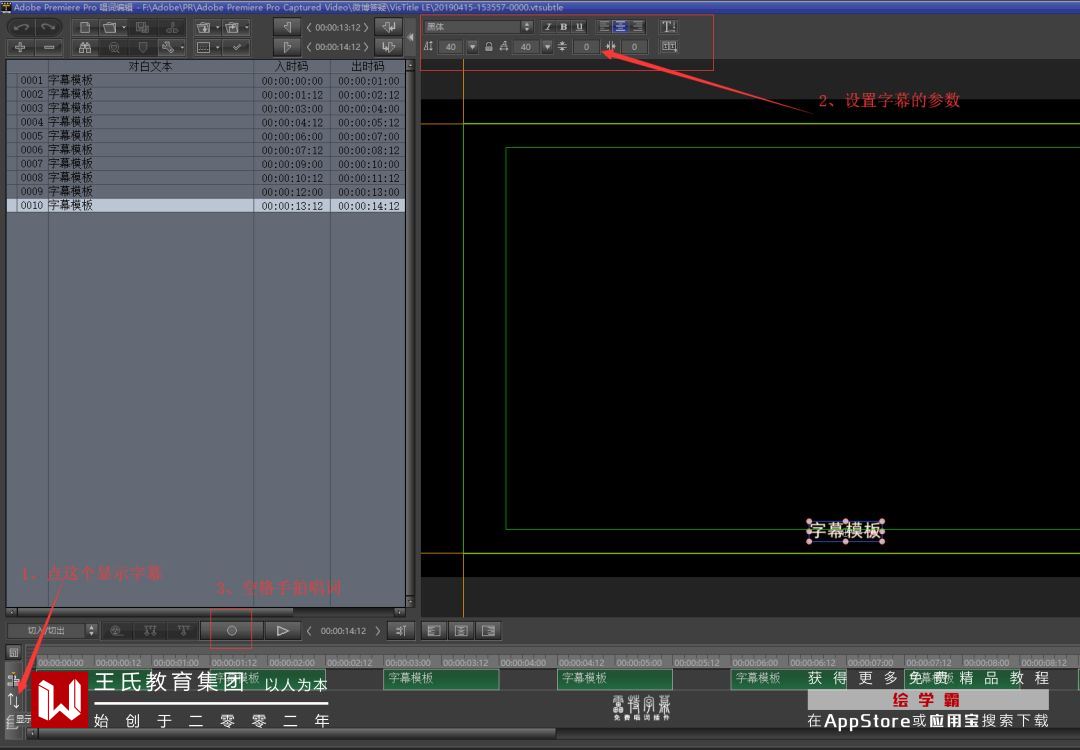Click the redo arrow icon

[48, 28]
